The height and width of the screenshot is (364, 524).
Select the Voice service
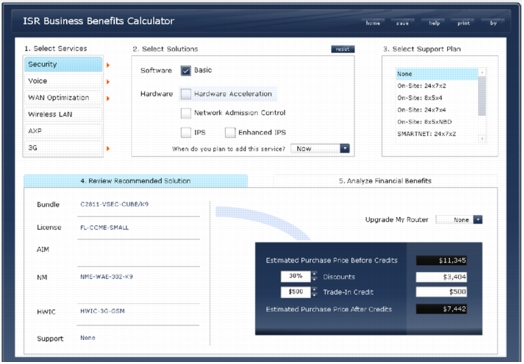coord(63,81)
